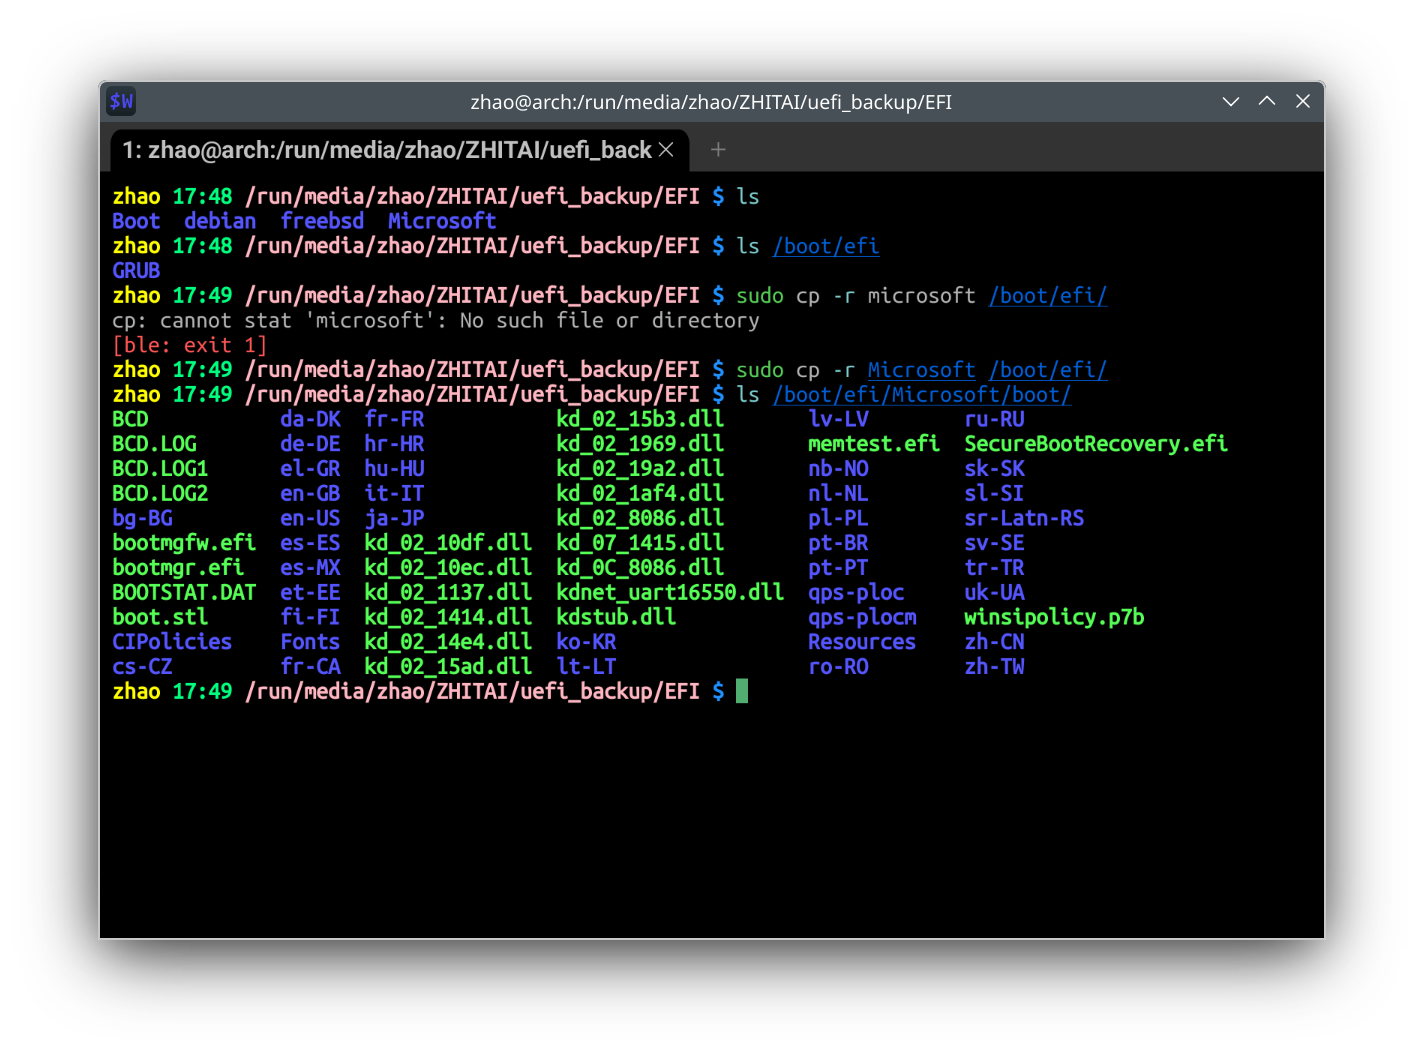
Task: Minimize the window with the chevron-down icon
Action: (1230, 101)
